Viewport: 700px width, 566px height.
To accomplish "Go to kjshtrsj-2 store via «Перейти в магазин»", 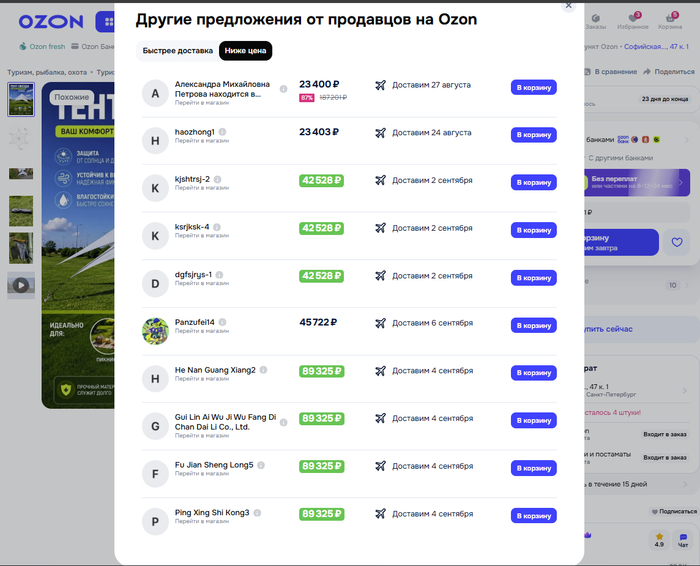I will click(x=202, y=188).
